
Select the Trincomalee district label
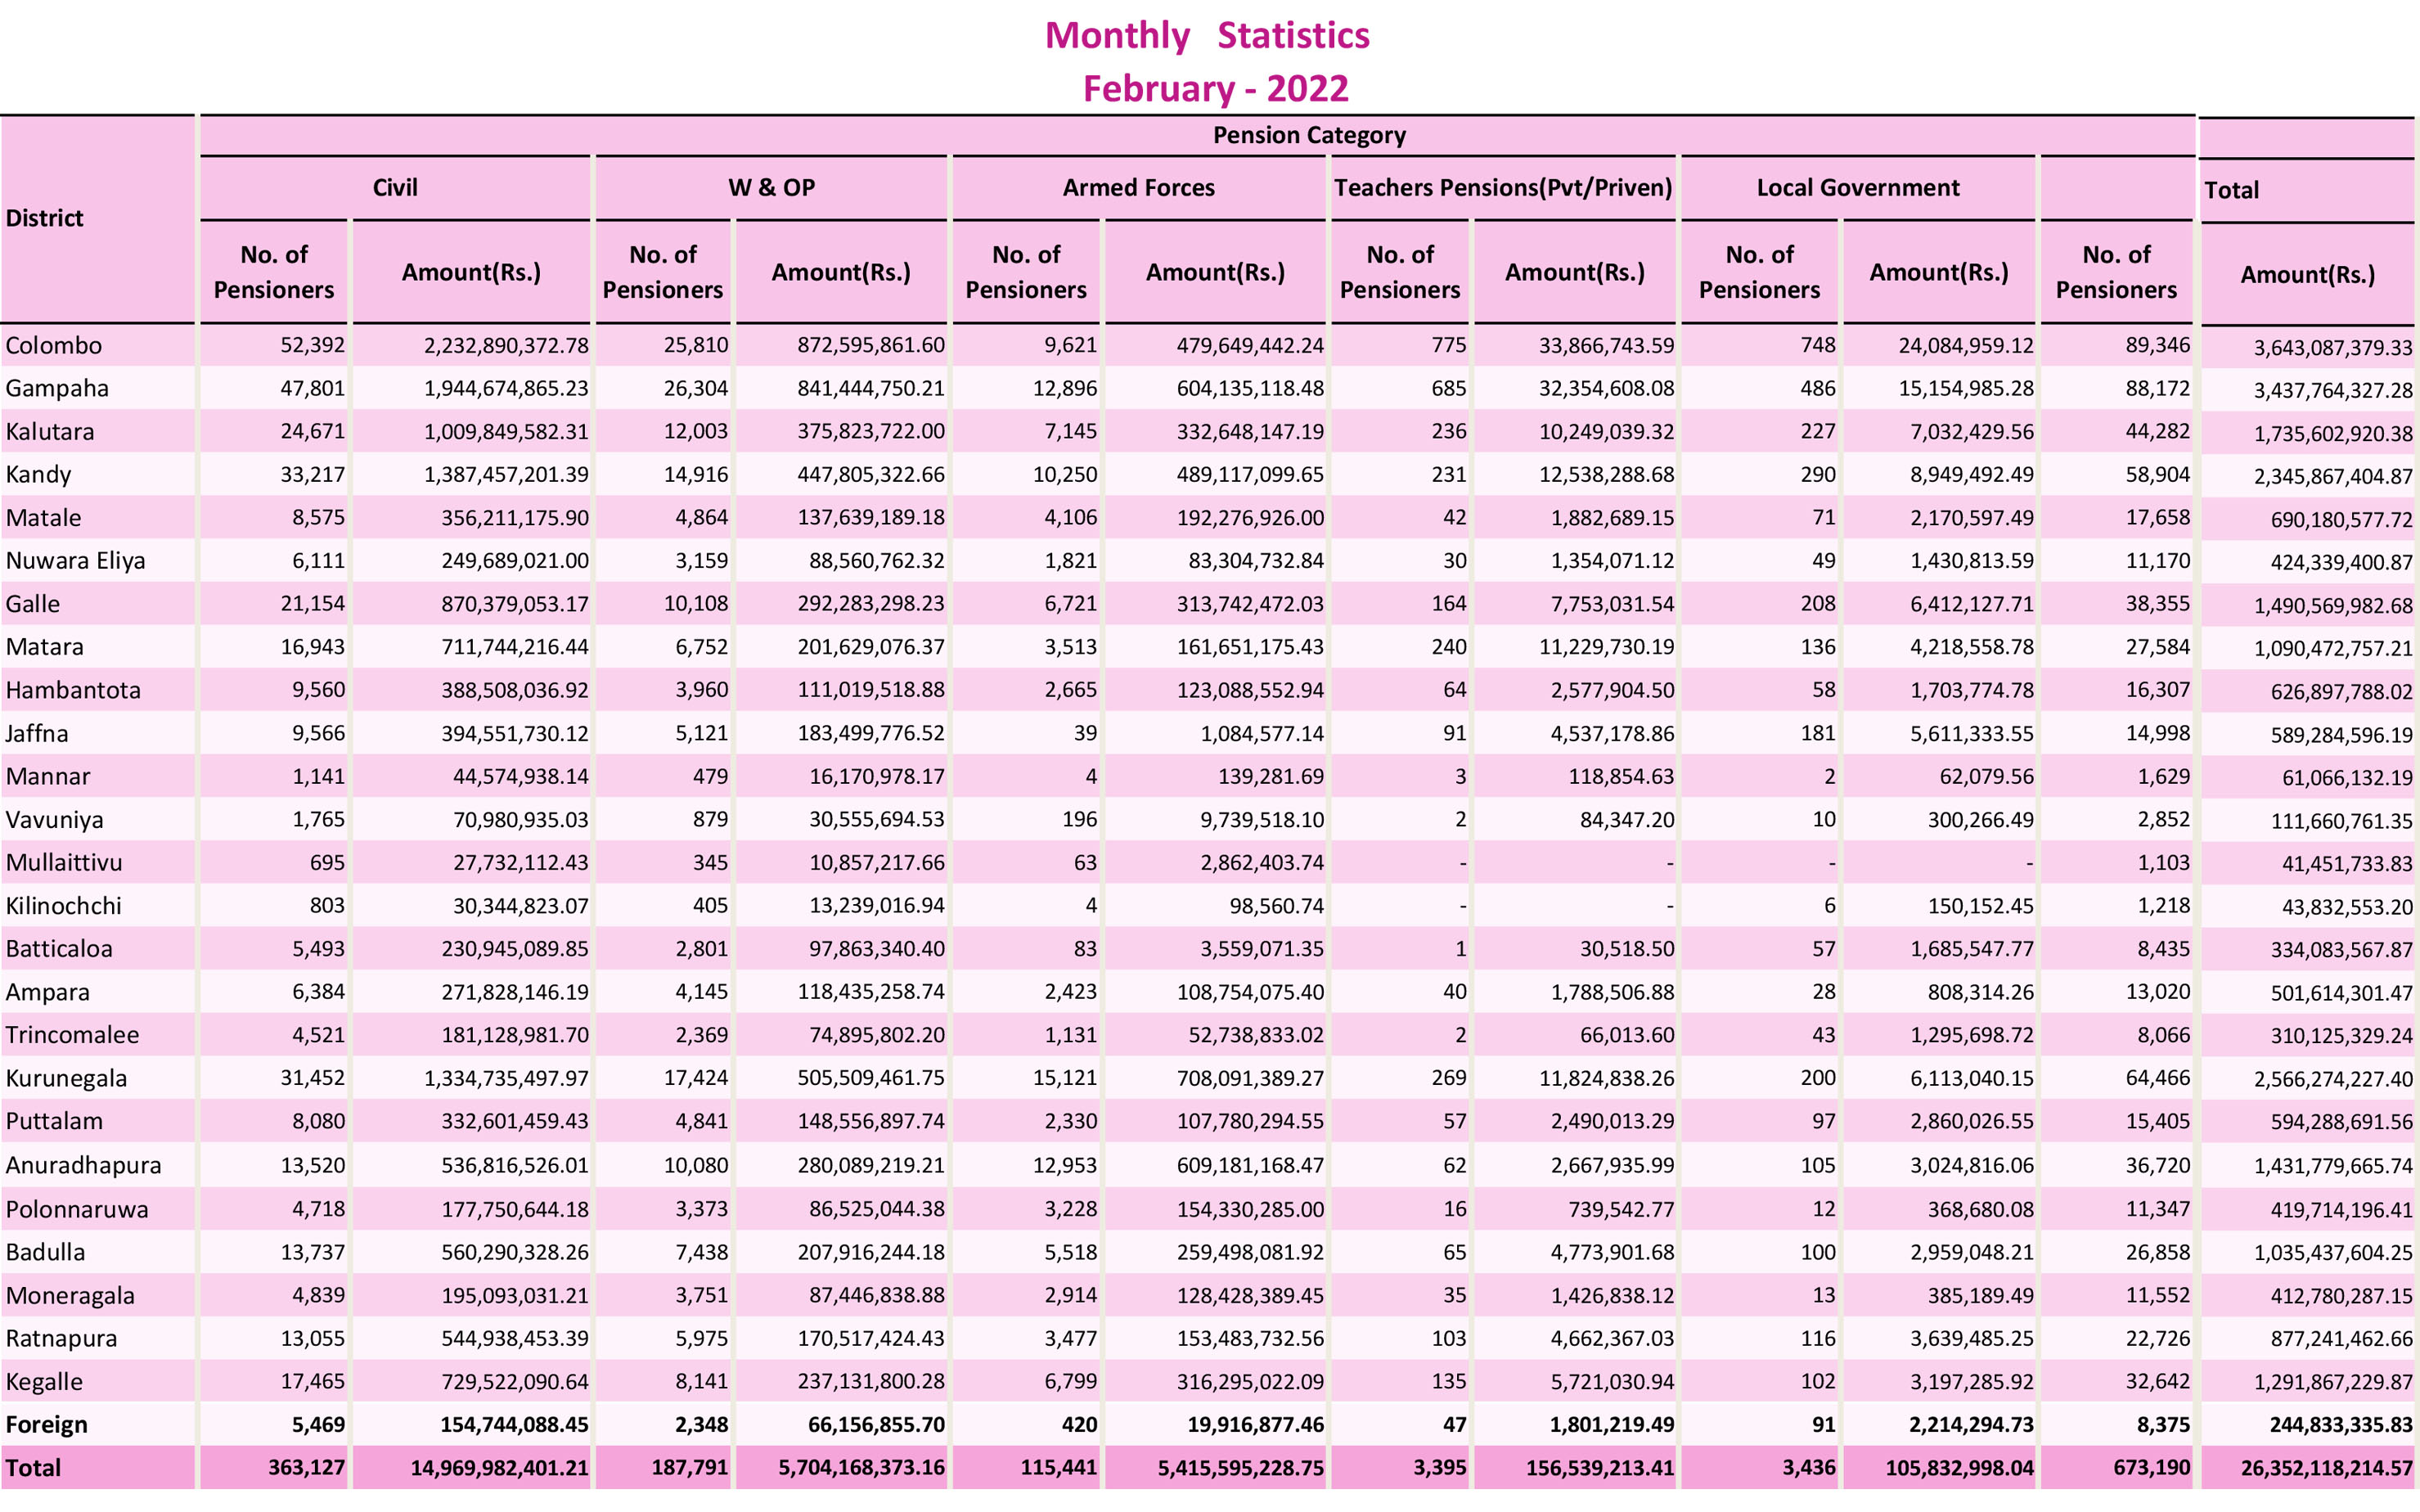click(x=72, y=1036)
